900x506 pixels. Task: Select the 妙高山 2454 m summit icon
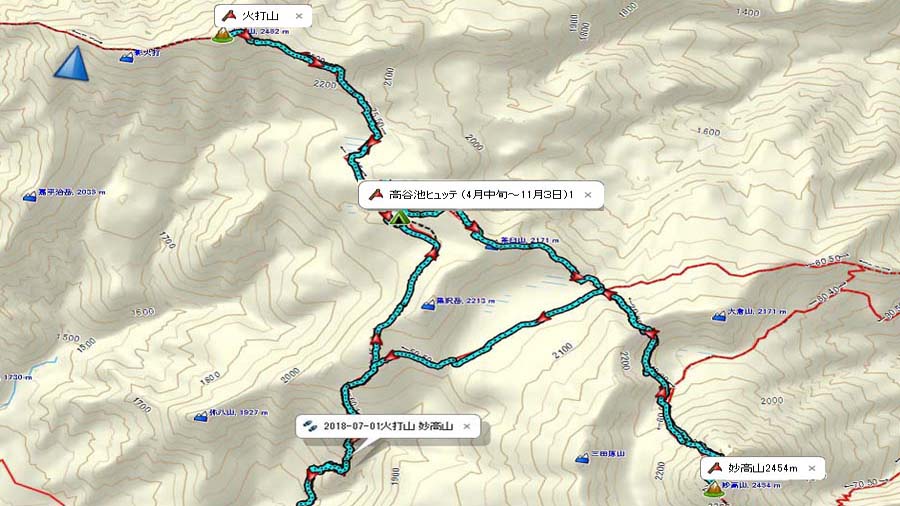[x=713, y=489]
